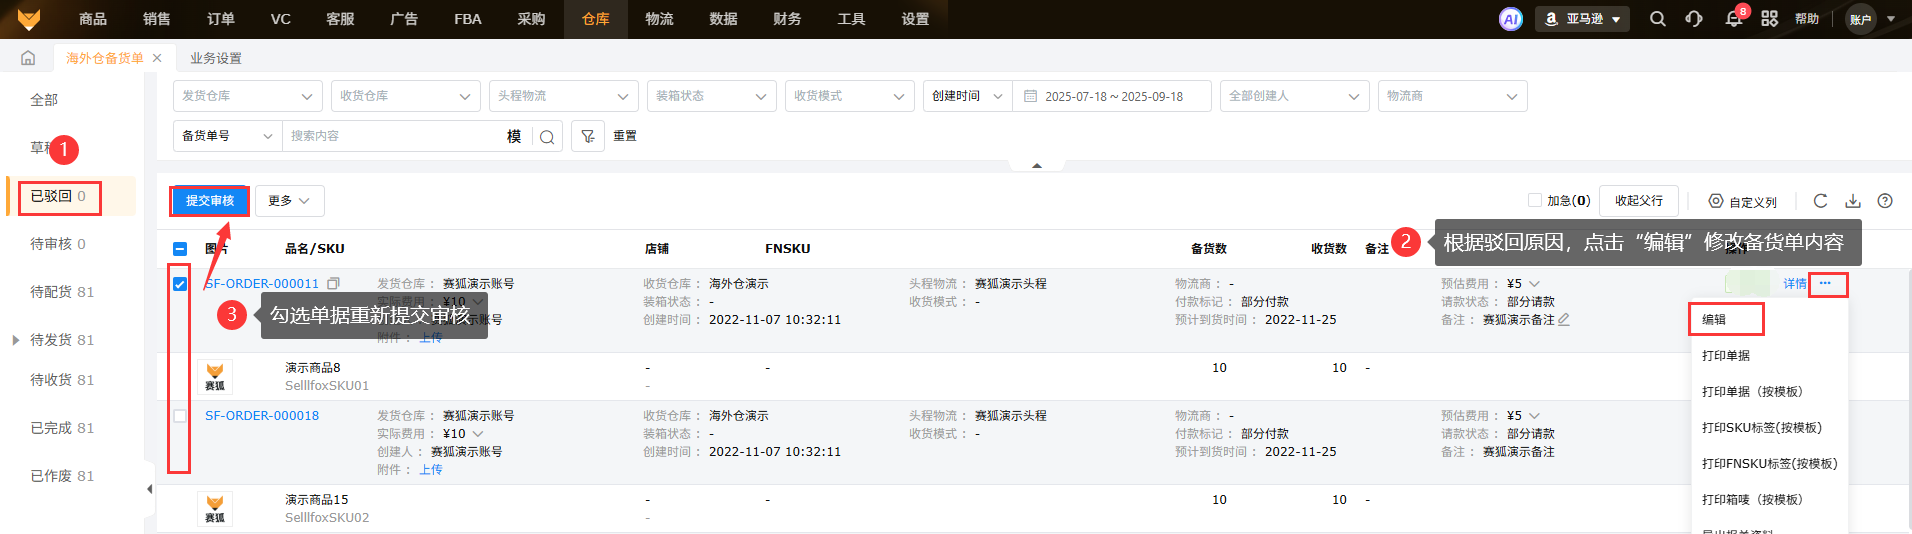Open 物流商 dropdown
This screenshot has height=534, width=1912.
click(x=1453, y=96)
